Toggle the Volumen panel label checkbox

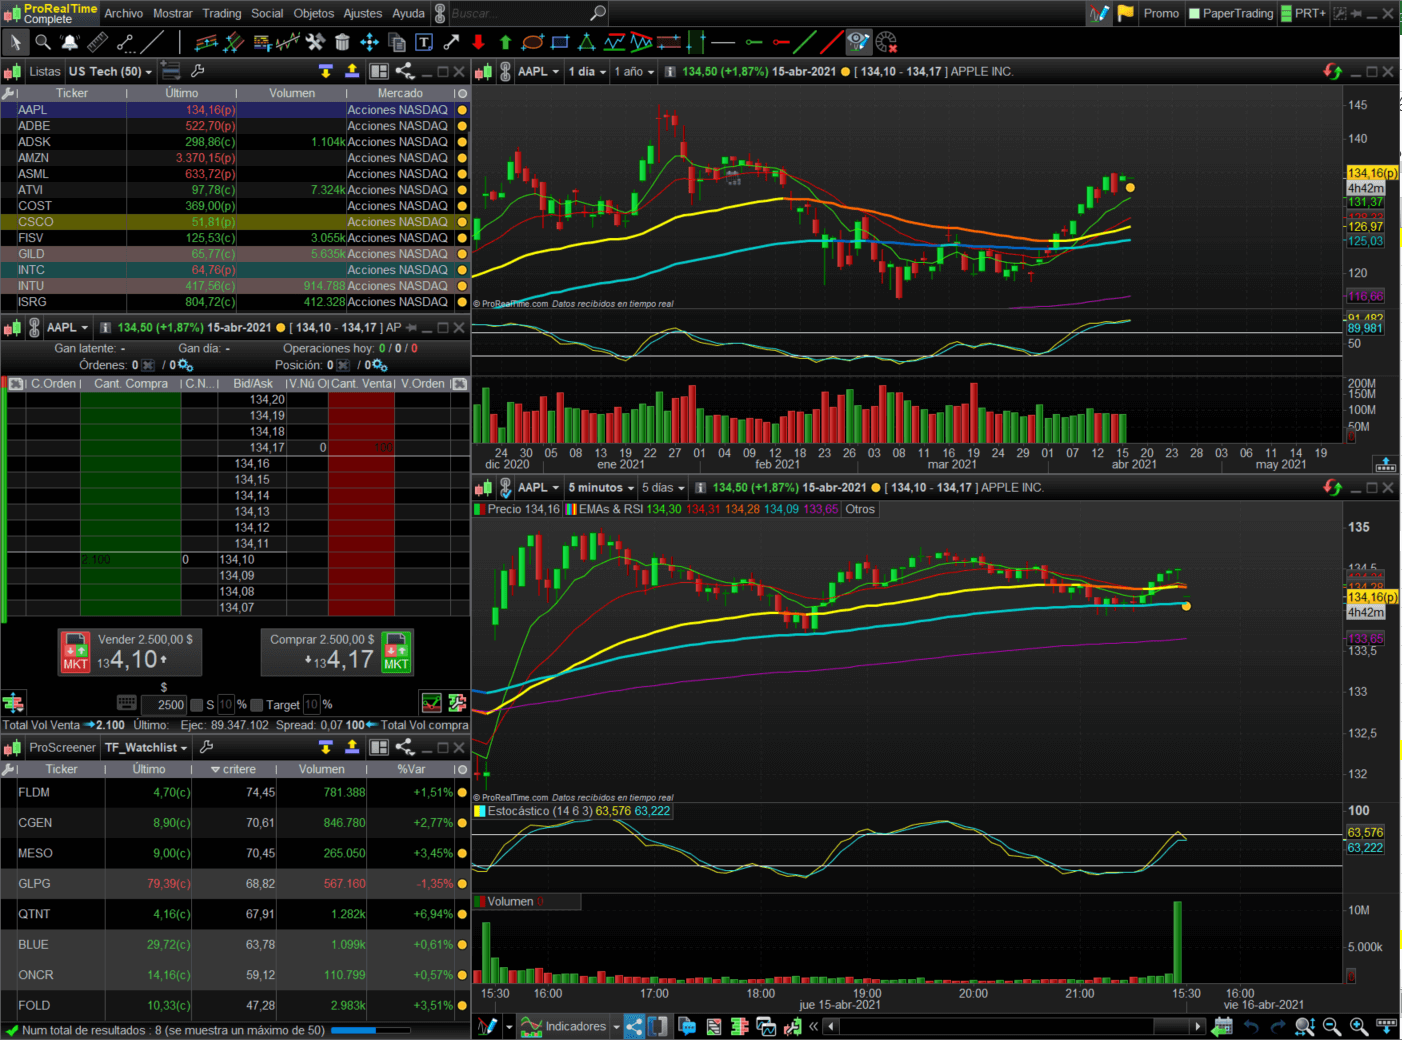point(480,901)
